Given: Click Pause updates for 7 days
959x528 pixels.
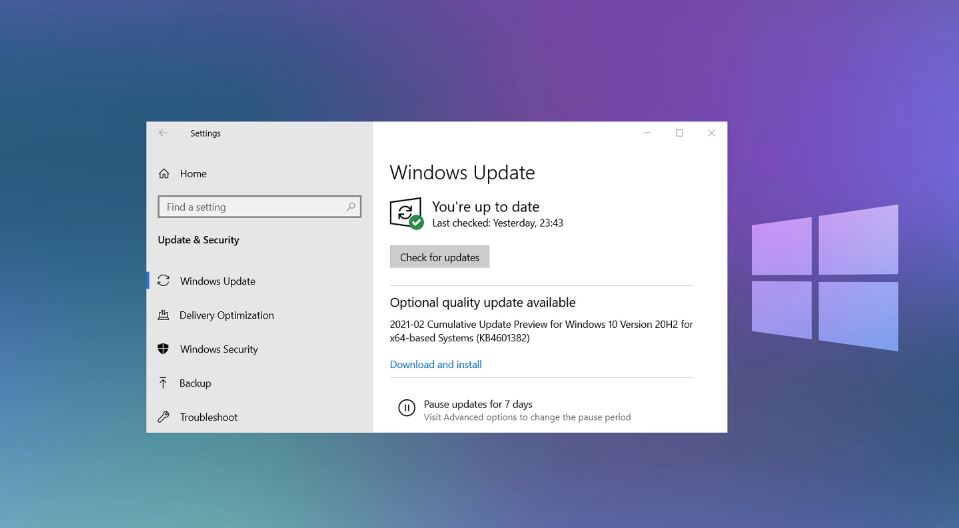Looking at the screenshot, I should pos(478,404).
